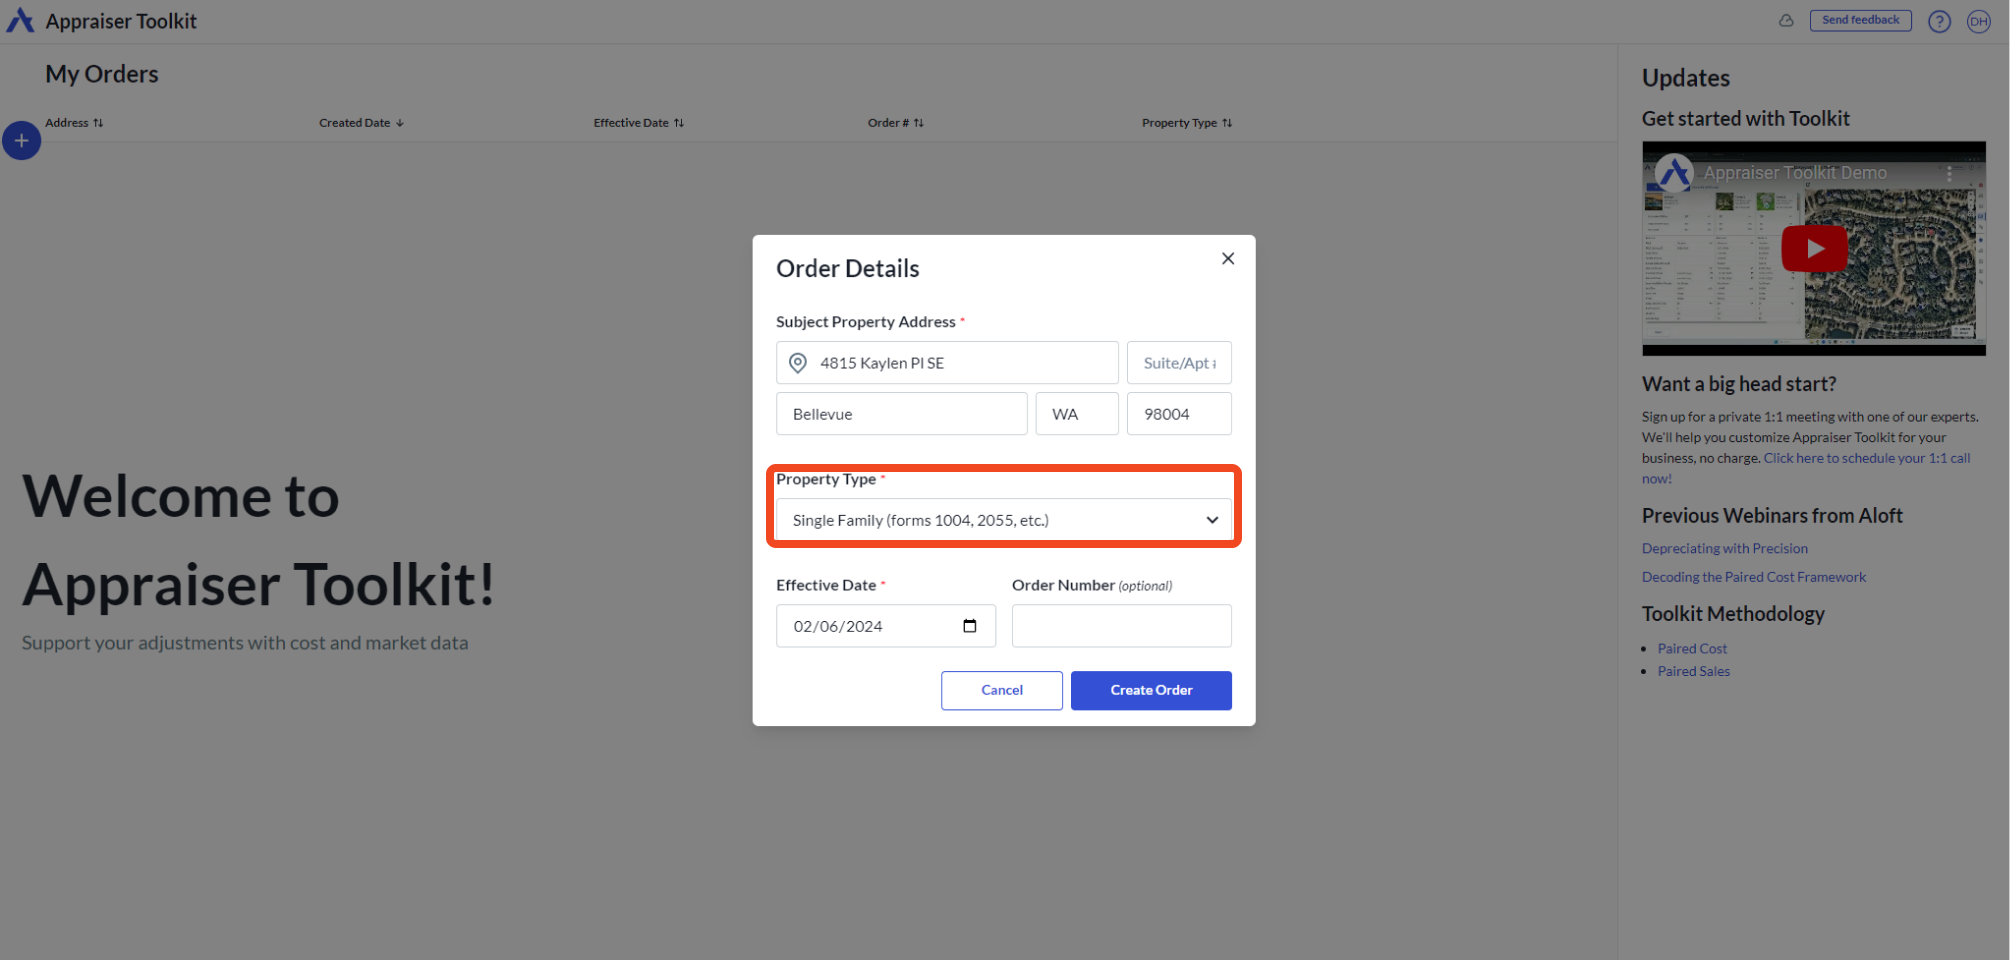Image resolution: width=2010 pixels, height=960 pixels.
Task: Click the Send feedback button
Action: click(x=1860, y=20)
